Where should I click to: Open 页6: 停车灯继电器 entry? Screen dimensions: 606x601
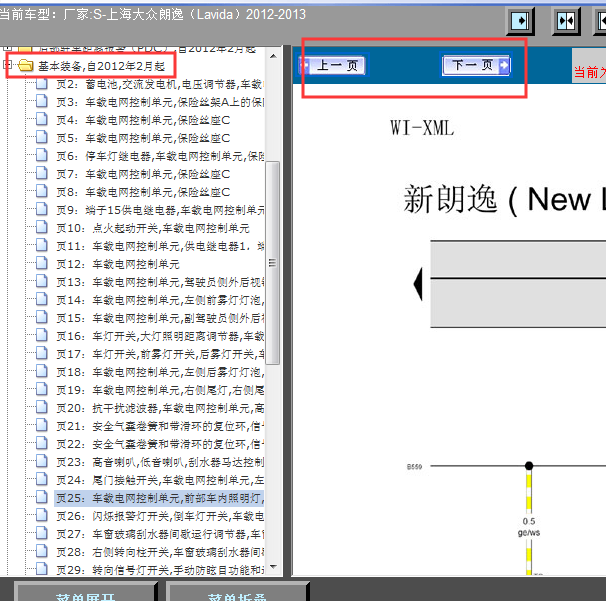coord(160,156)
